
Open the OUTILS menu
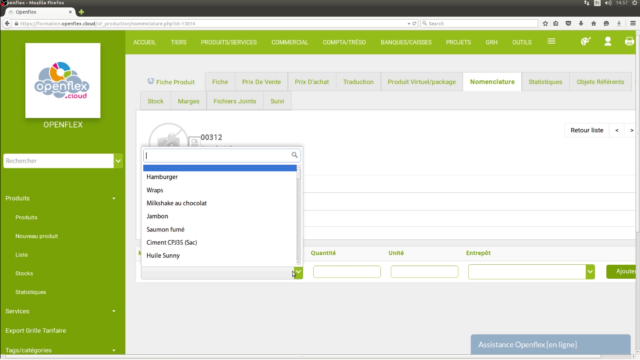point(522,42)
